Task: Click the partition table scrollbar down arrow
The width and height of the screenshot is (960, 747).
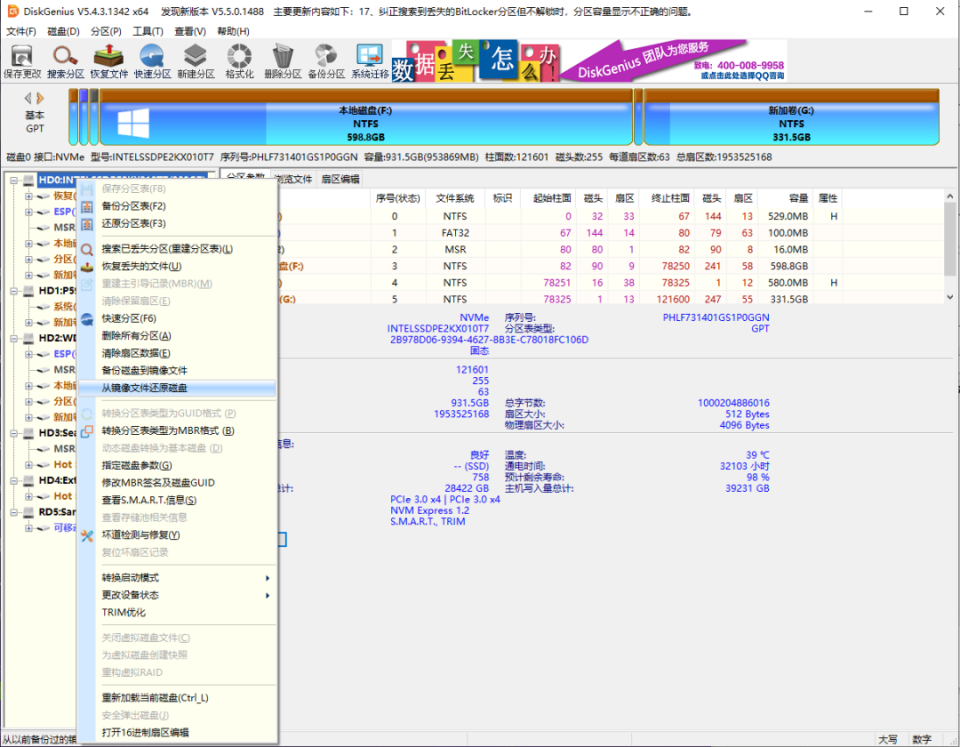Action: click(950, 297)
